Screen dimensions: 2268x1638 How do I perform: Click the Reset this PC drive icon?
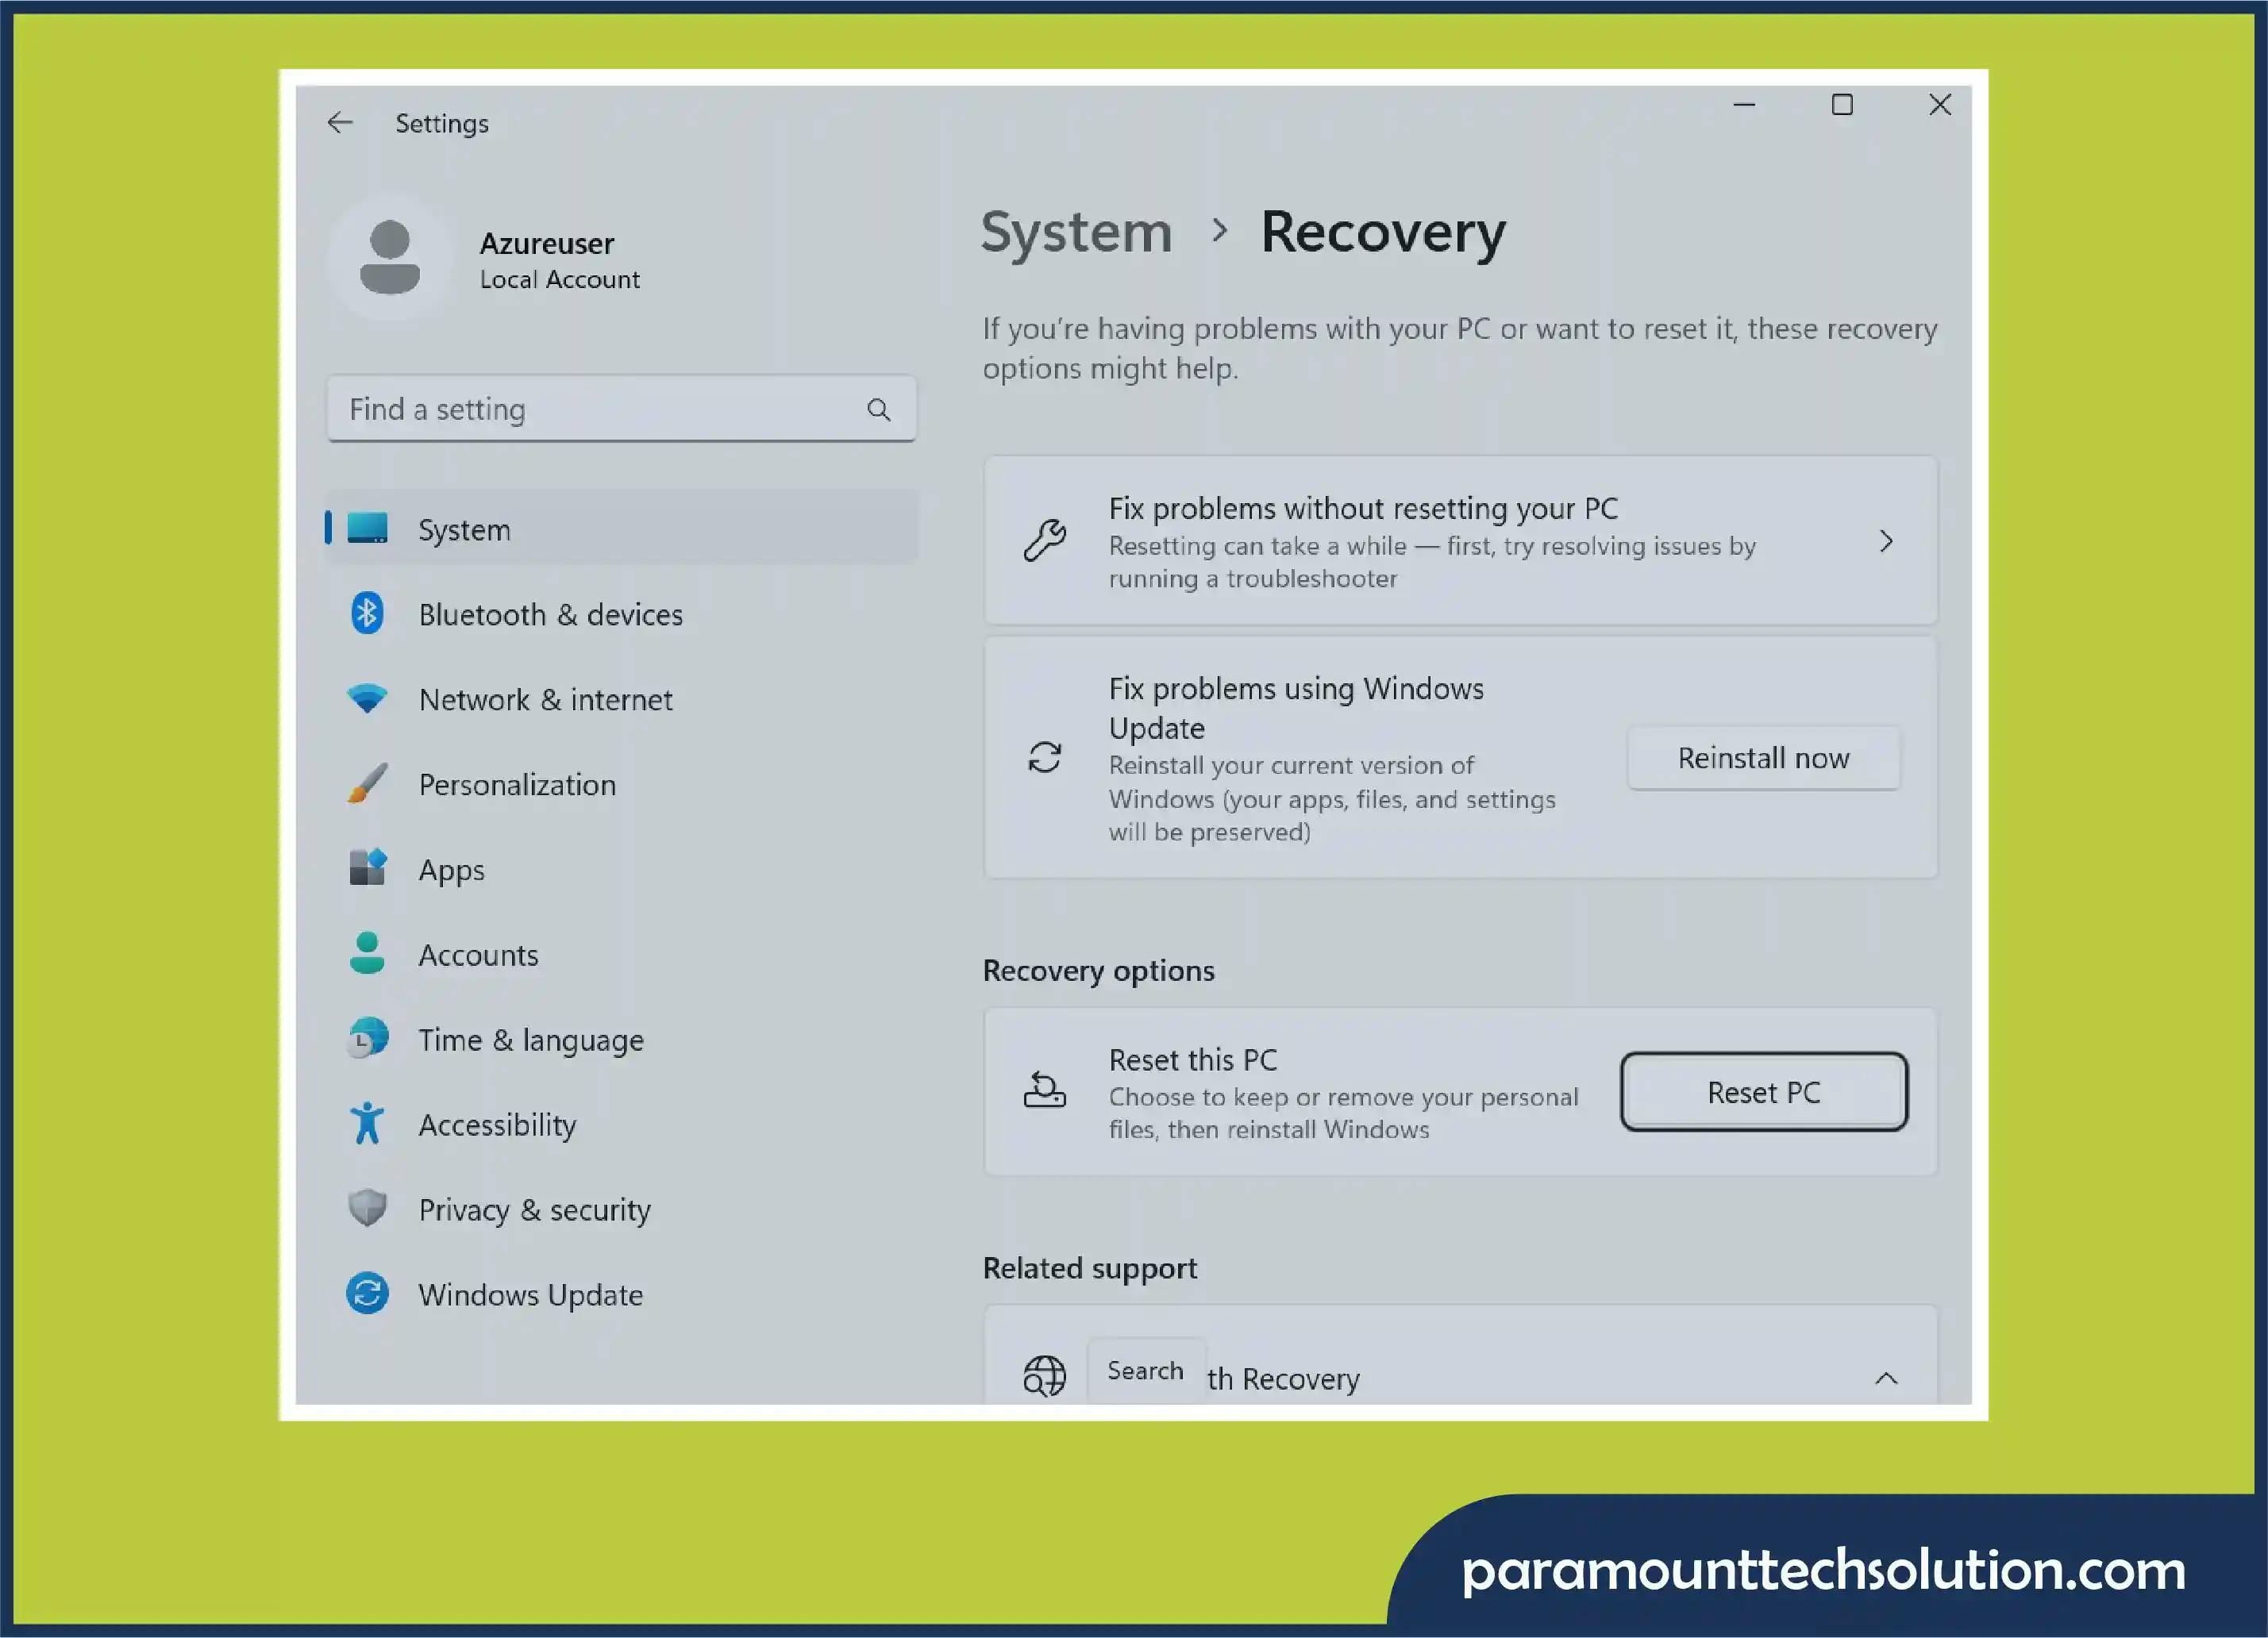[x=1045, y=1090]
